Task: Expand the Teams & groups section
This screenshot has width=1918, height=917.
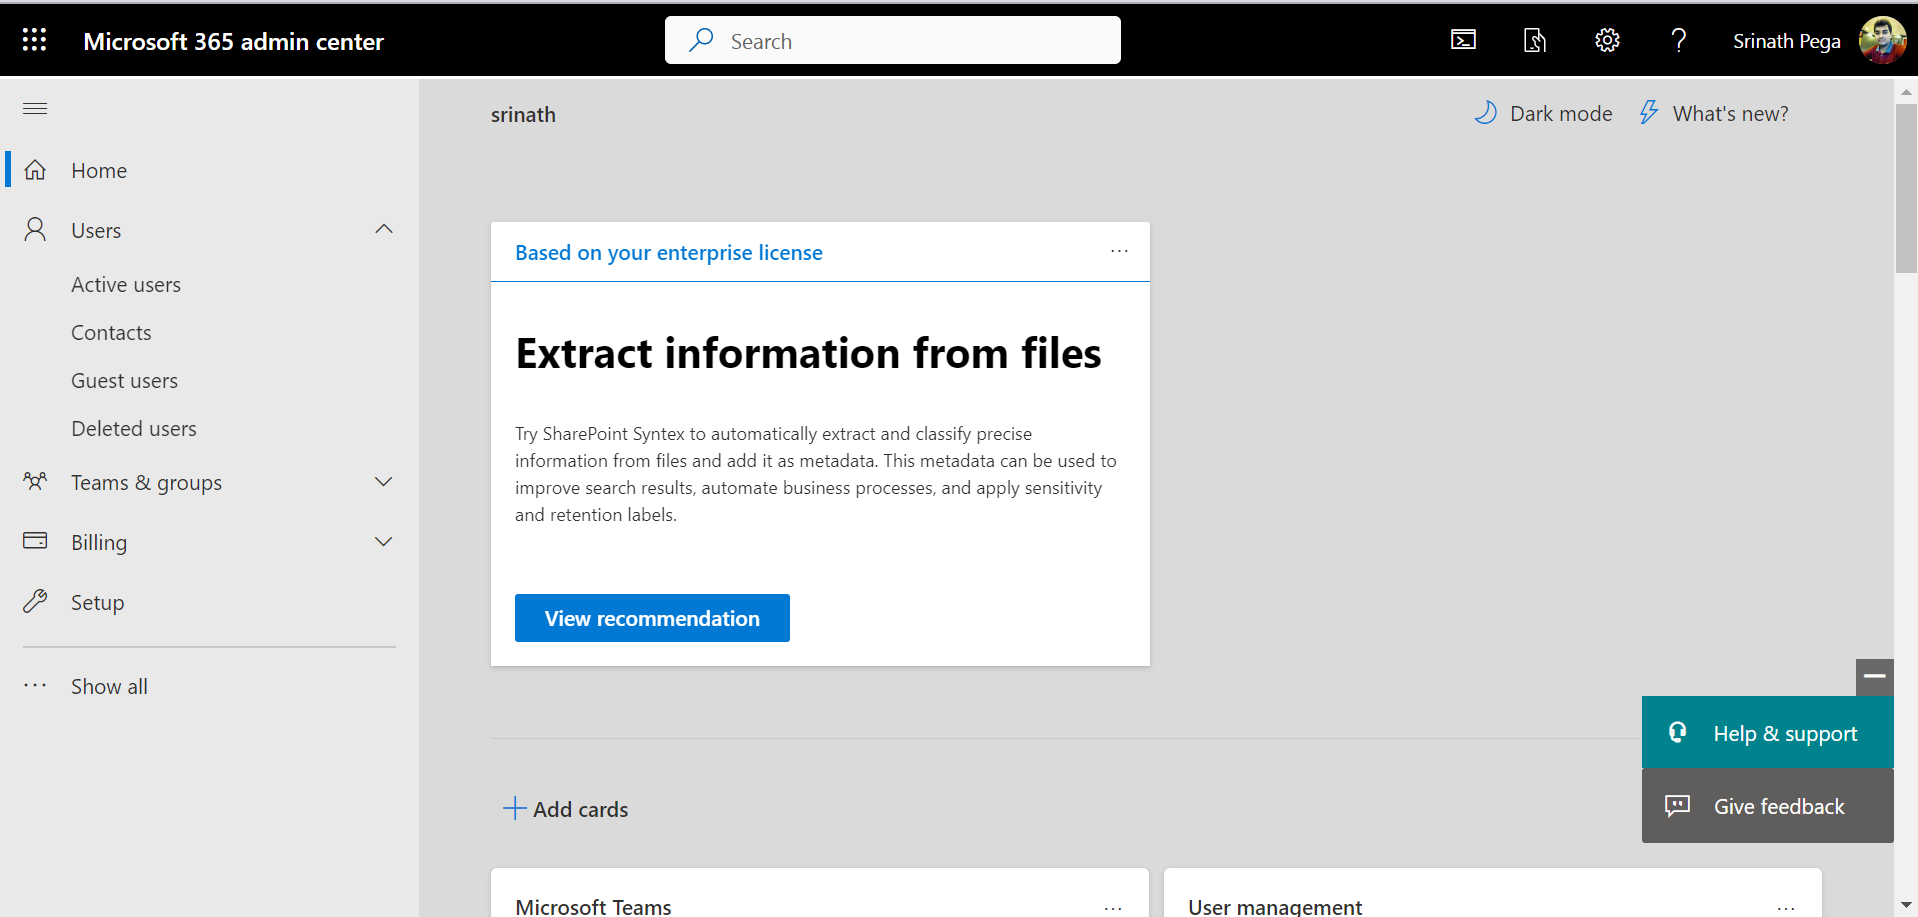Action: (x=384, y=482)
